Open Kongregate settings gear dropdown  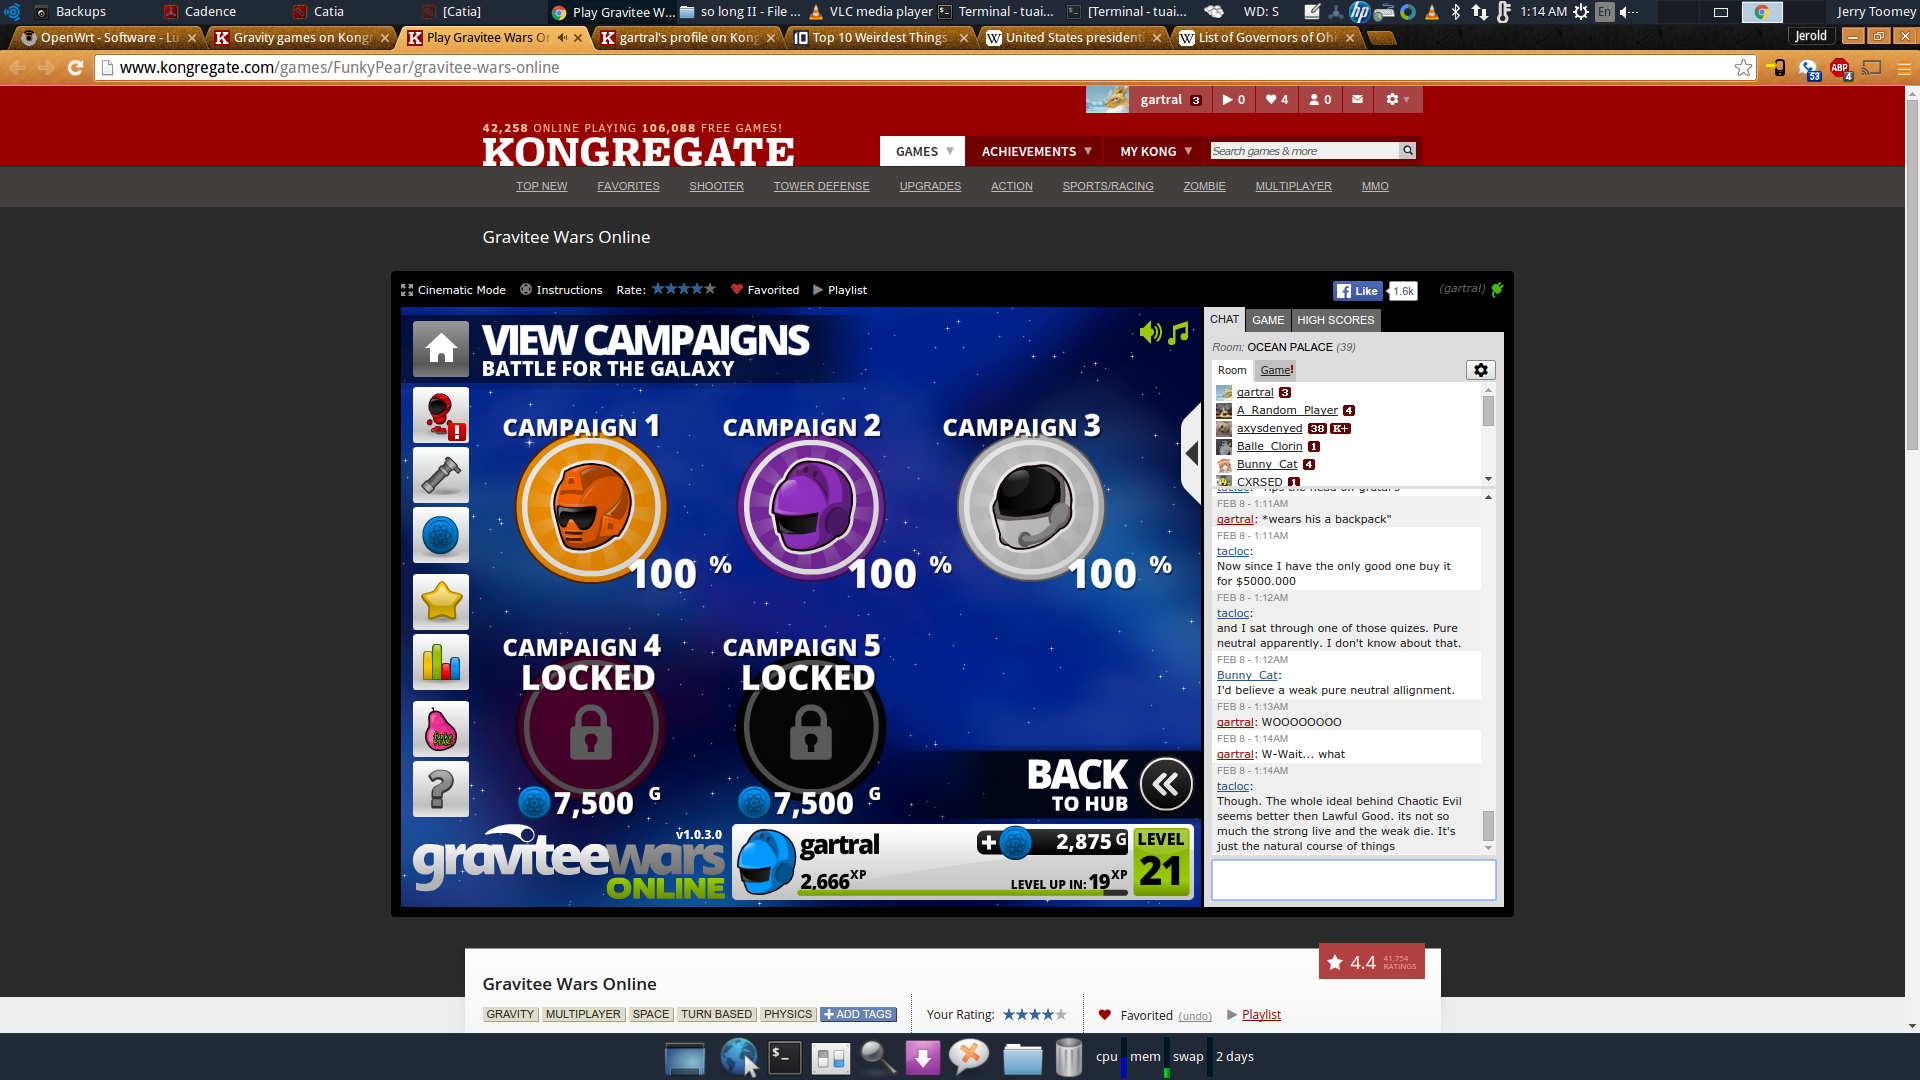pyautogui.click(x=1397, y=100)
